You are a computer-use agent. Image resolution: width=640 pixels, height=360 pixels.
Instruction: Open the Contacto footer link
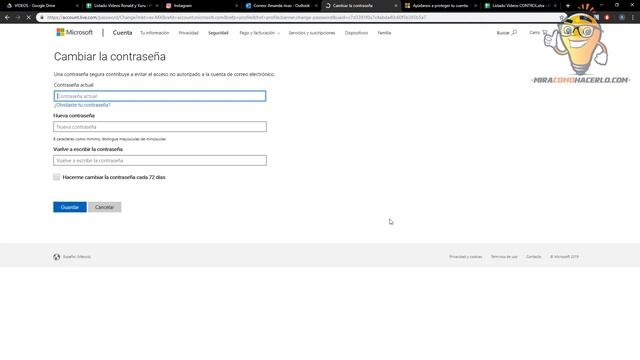pos(533,257)
